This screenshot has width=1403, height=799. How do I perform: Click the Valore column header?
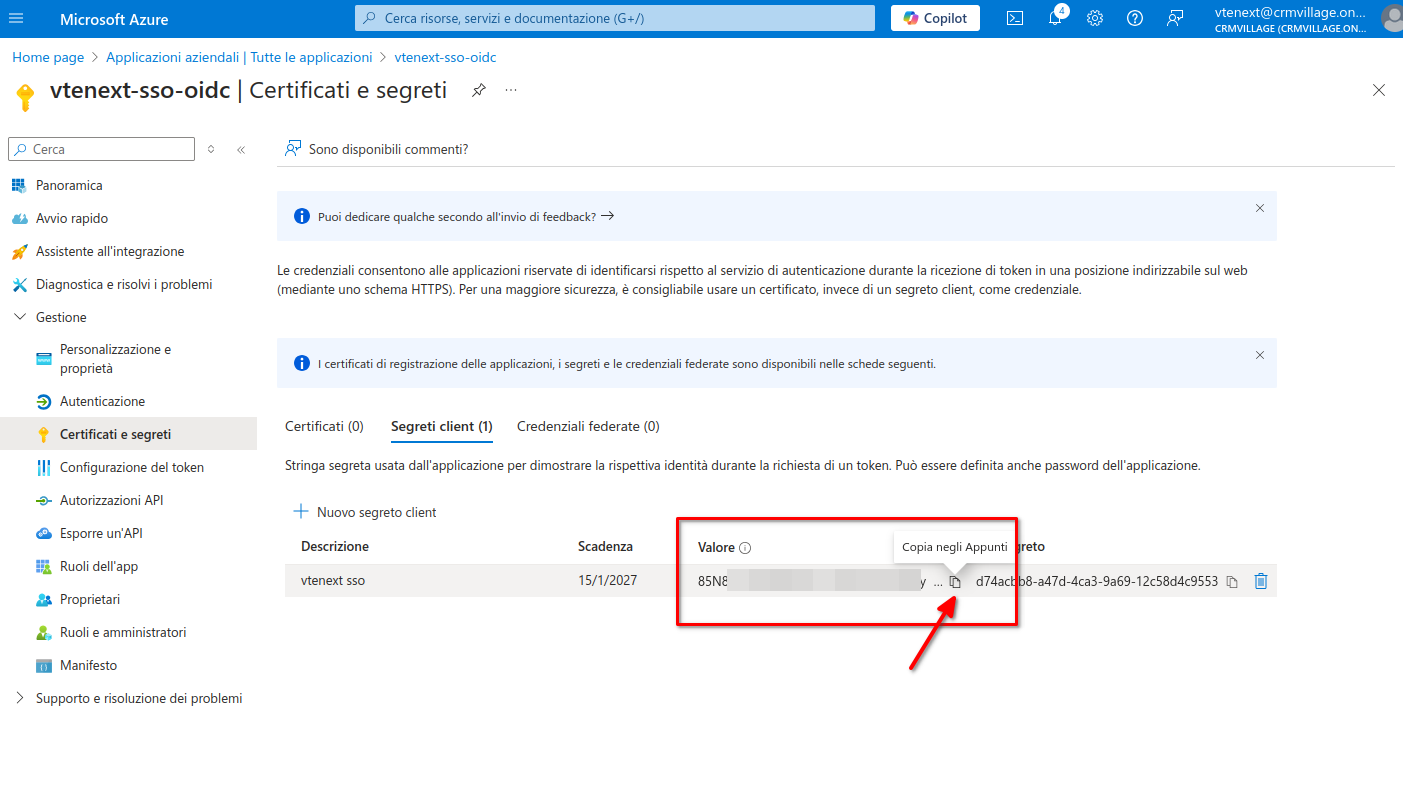click(x=716, y=548)
